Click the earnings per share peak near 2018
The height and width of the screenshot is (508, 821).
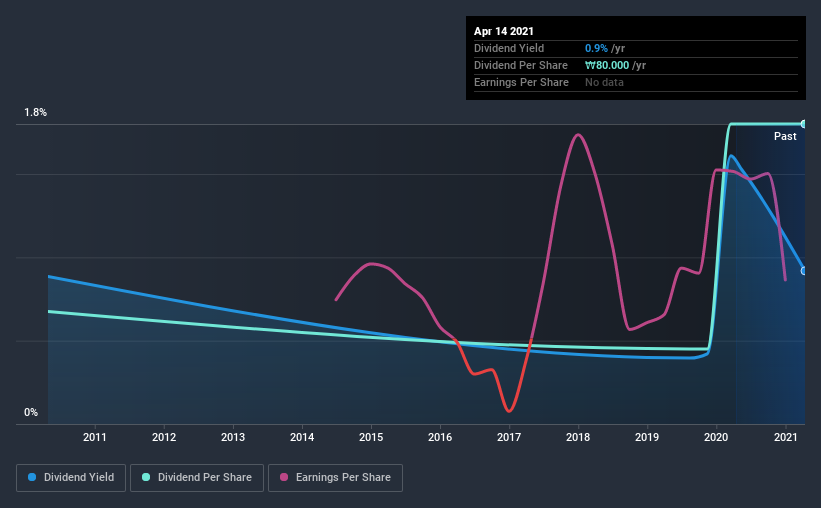578,135
